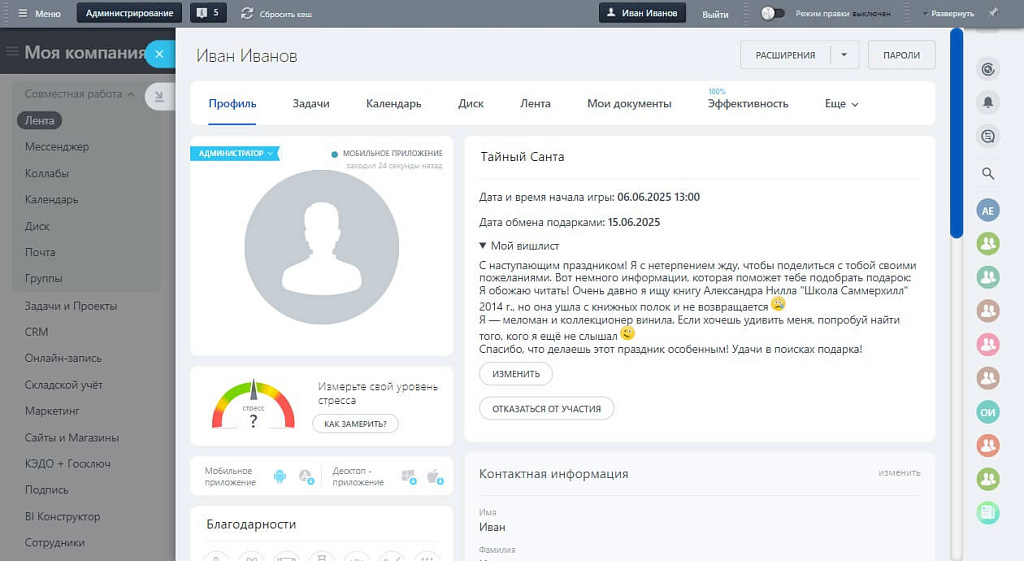This screenshot has width=1024, height=561.
Task: Toggle the Режим правки edit mode switch
Action: click(773, 13)
